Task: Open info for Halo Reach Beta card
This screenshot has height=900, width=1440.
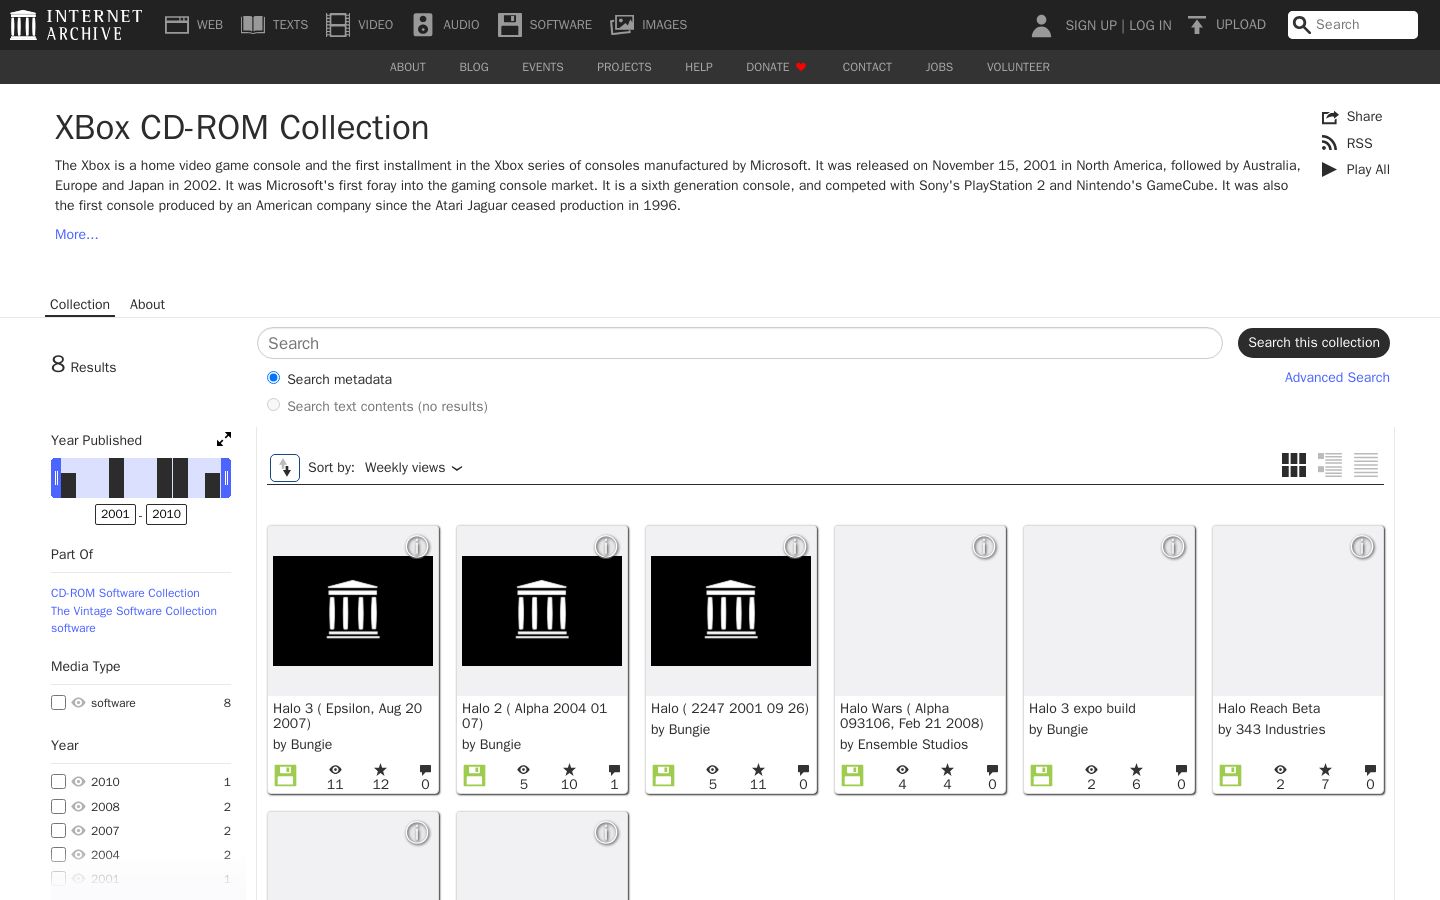Action: [1362, 547]
